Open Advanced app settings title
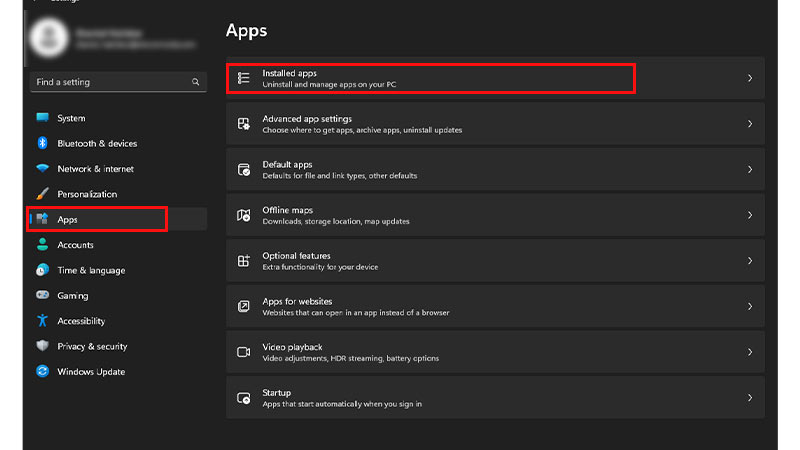The width and height of the screenshot is (800, 450). 307,119
